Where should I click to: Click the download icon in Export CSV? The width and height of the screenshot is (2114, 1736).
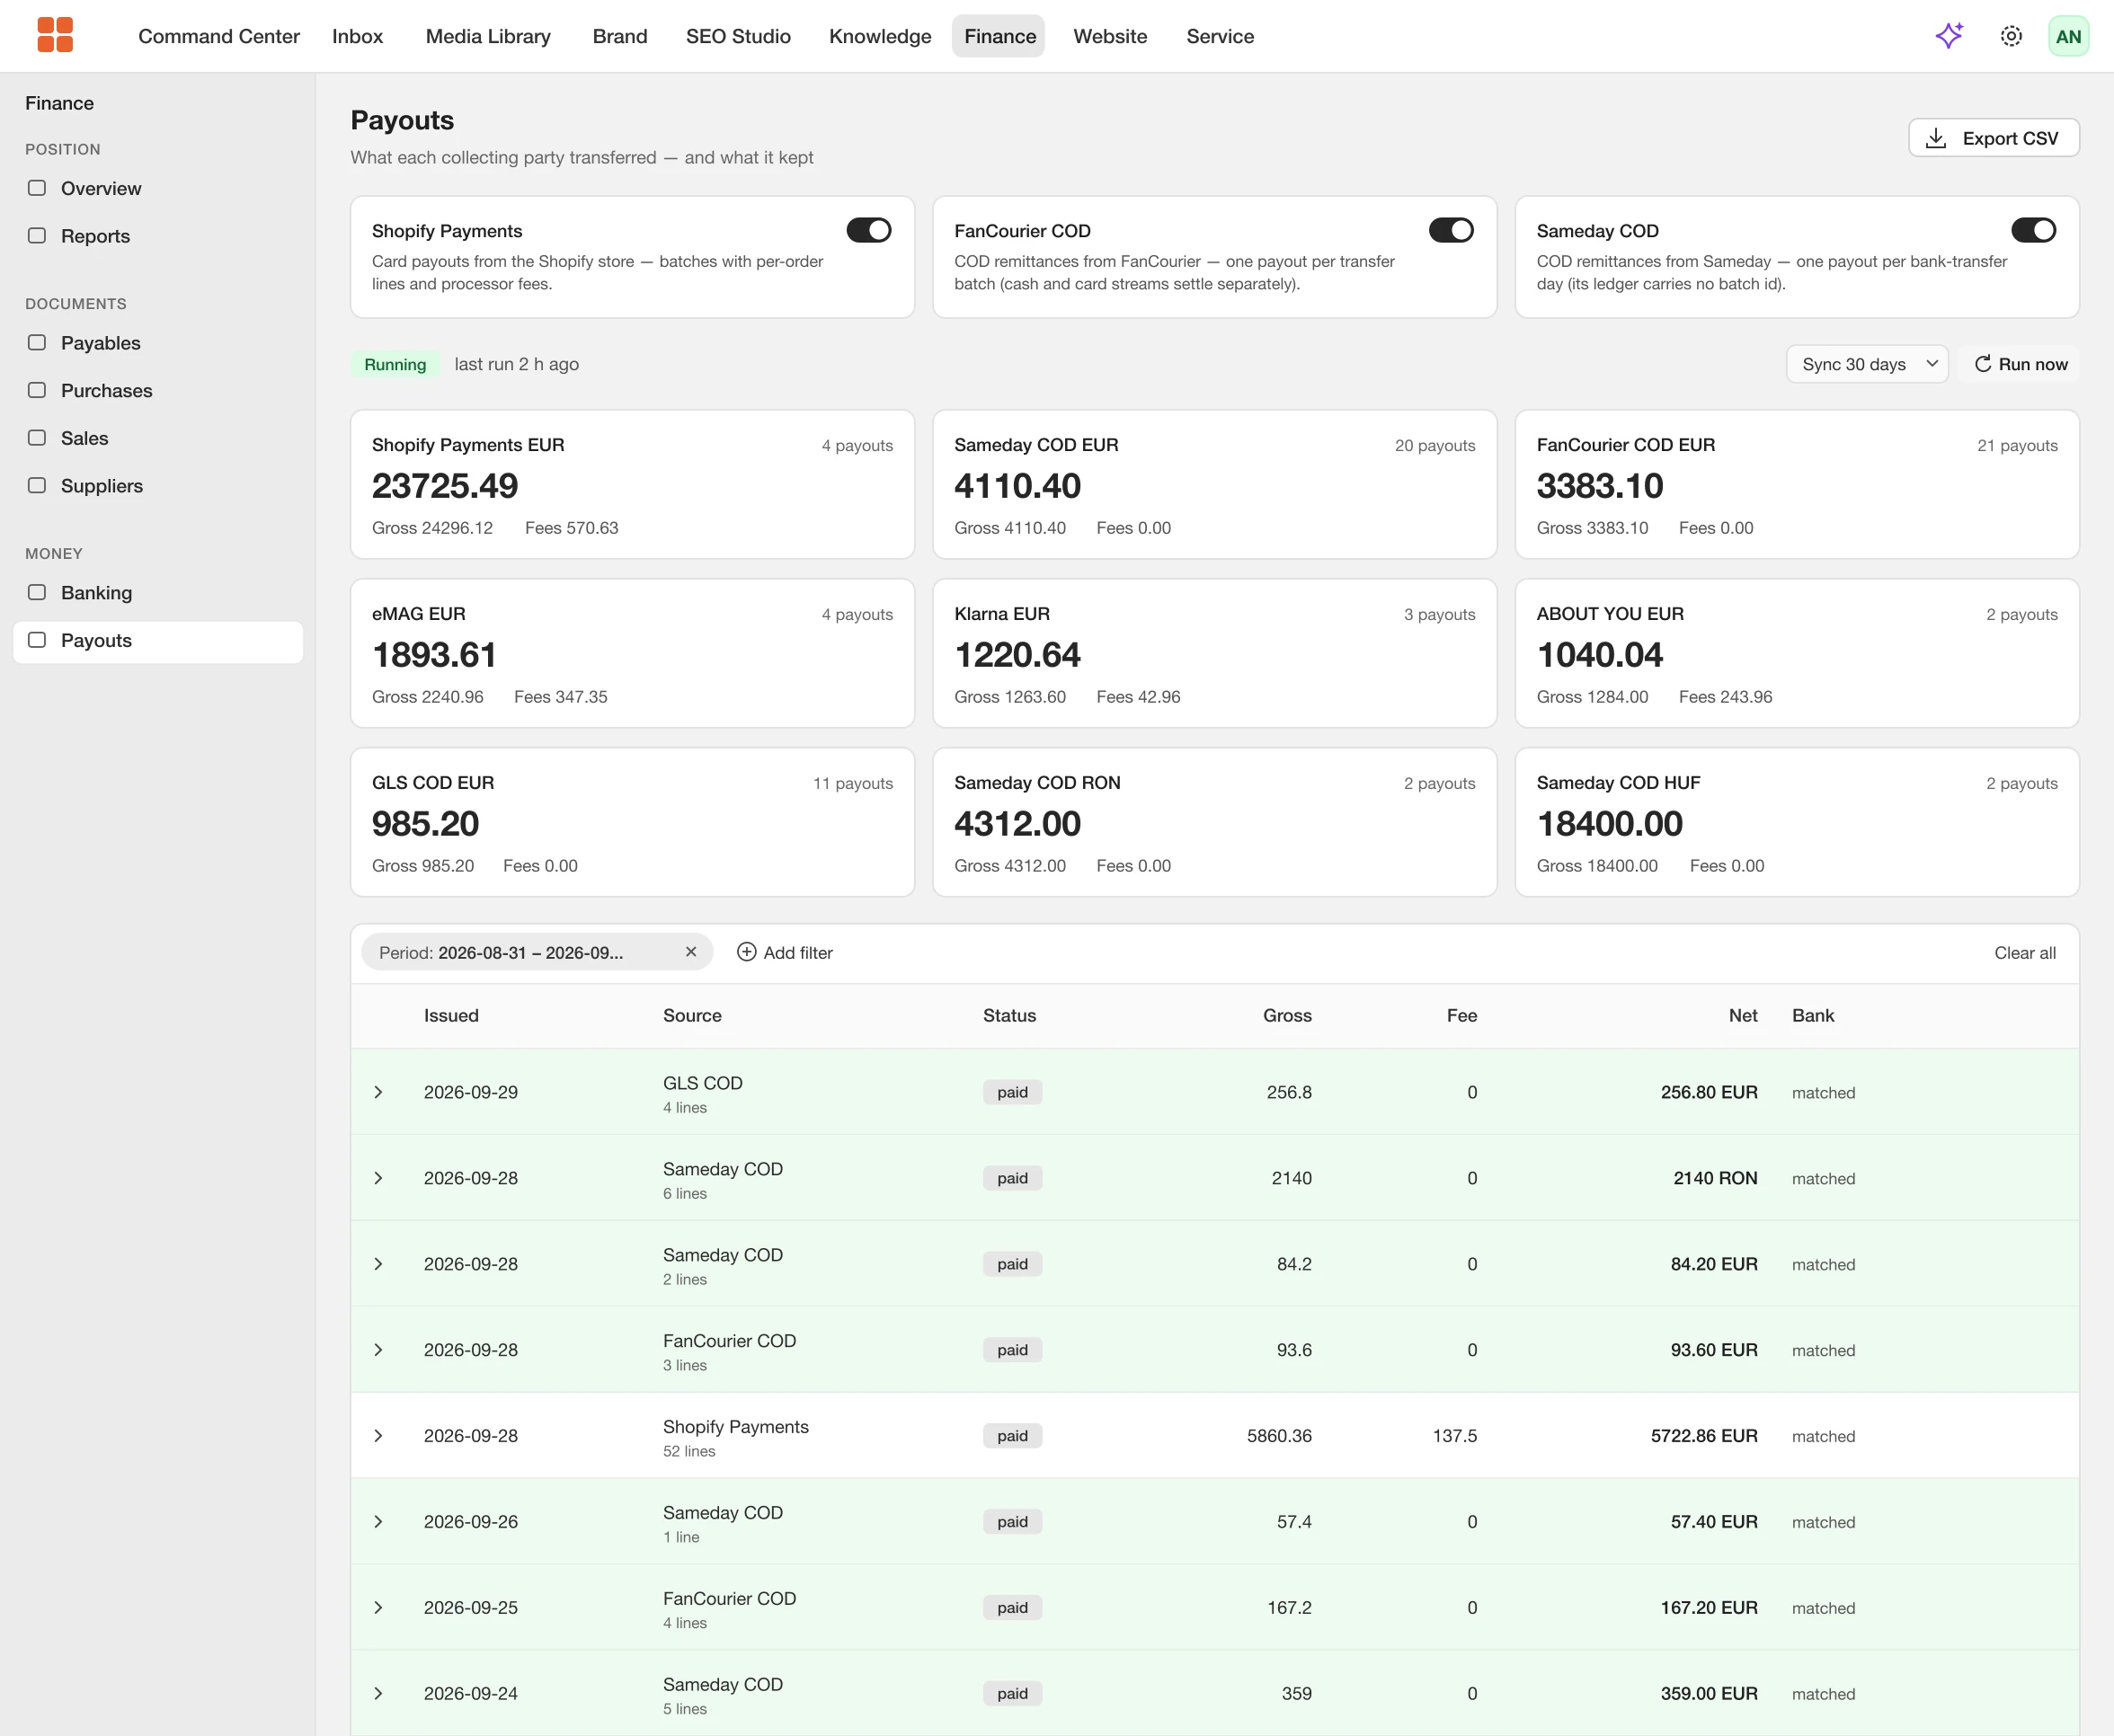click(x=1936, y=138)
